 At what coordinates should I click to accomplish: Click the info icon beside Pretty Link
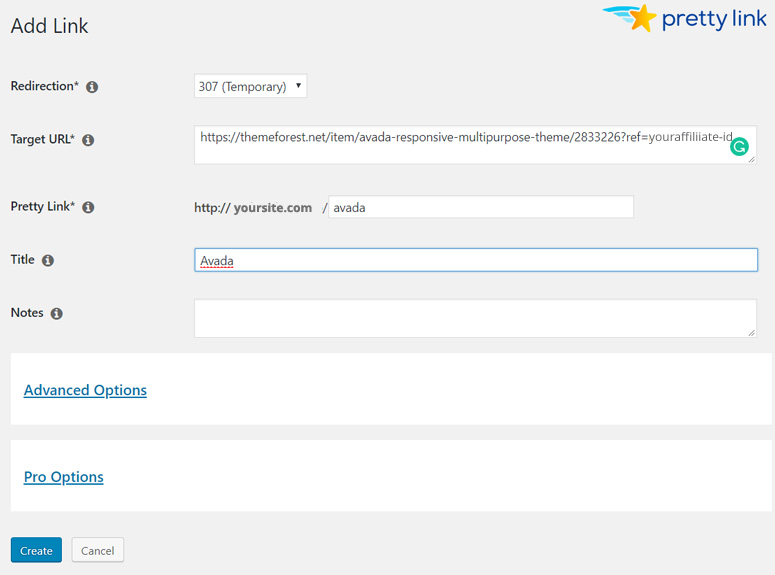click(x=88, y=207)
